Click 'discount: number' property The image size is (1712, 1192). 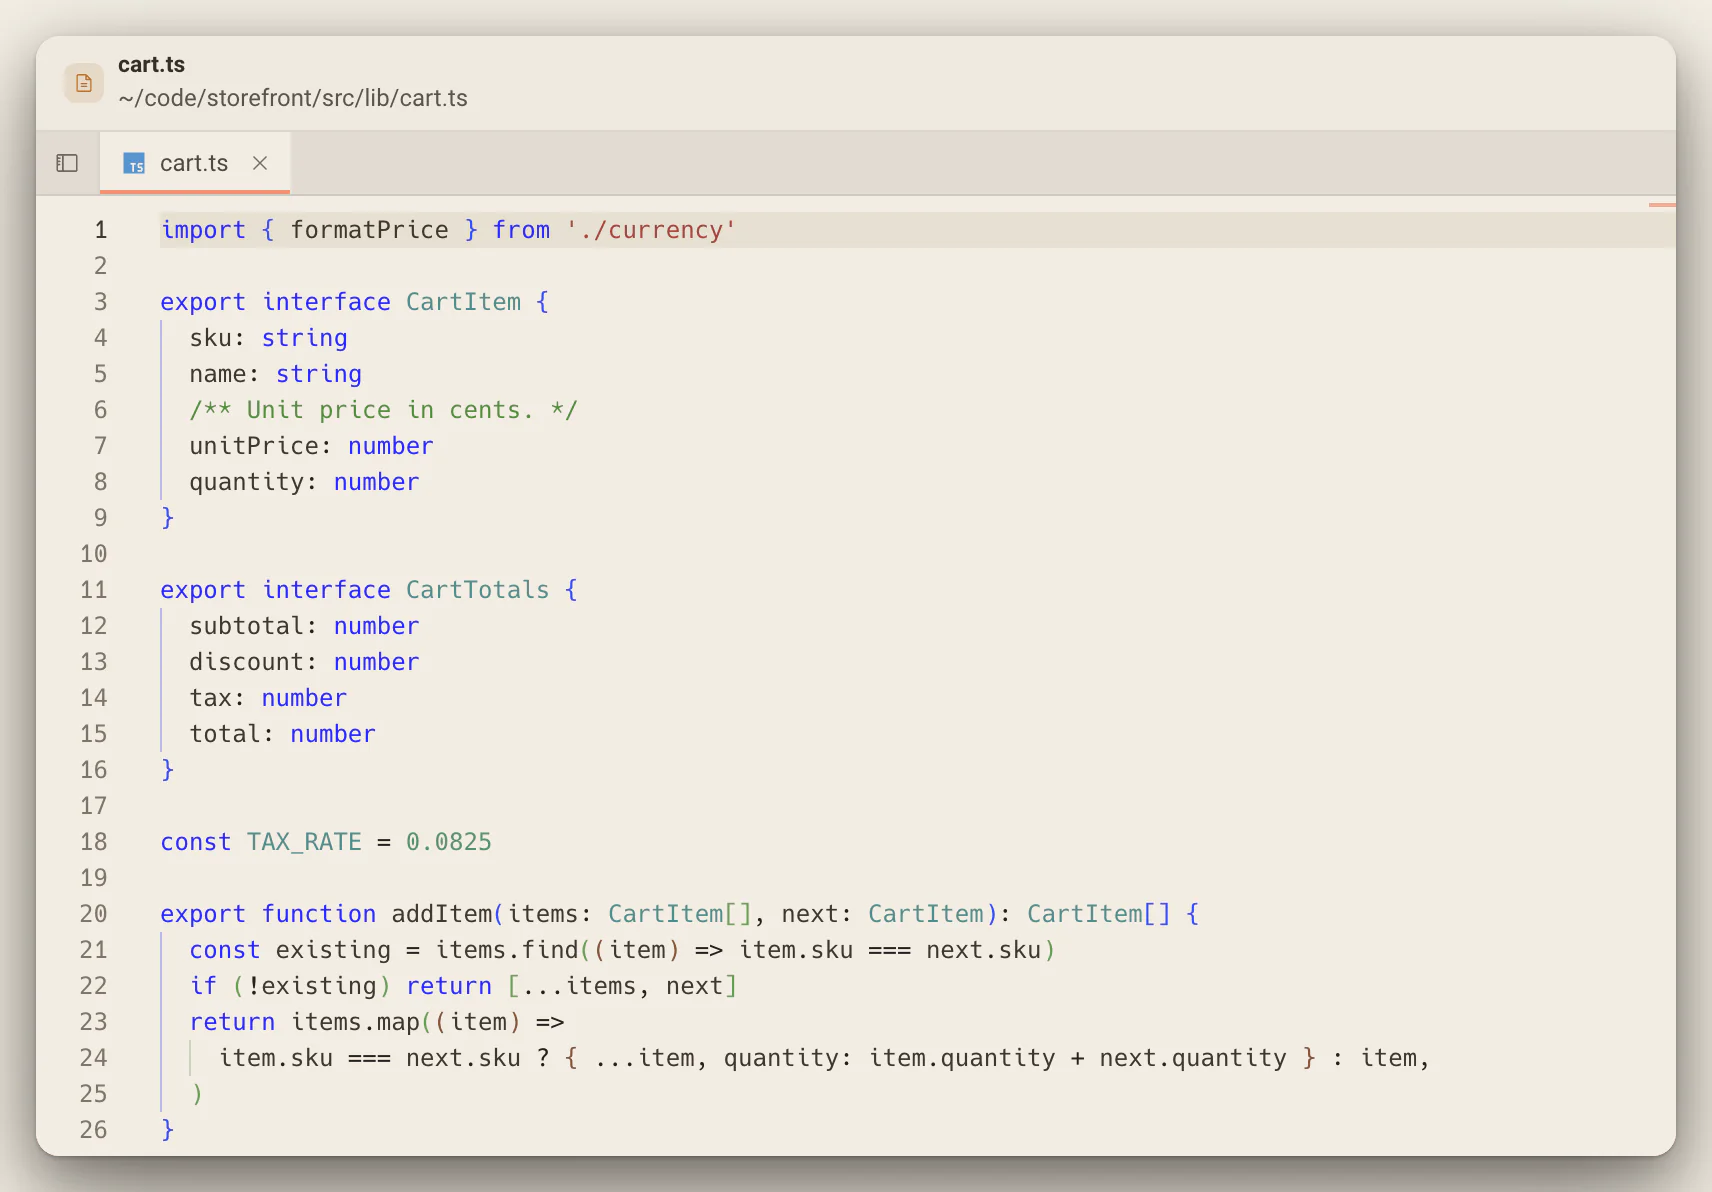[x=305, y=662]
